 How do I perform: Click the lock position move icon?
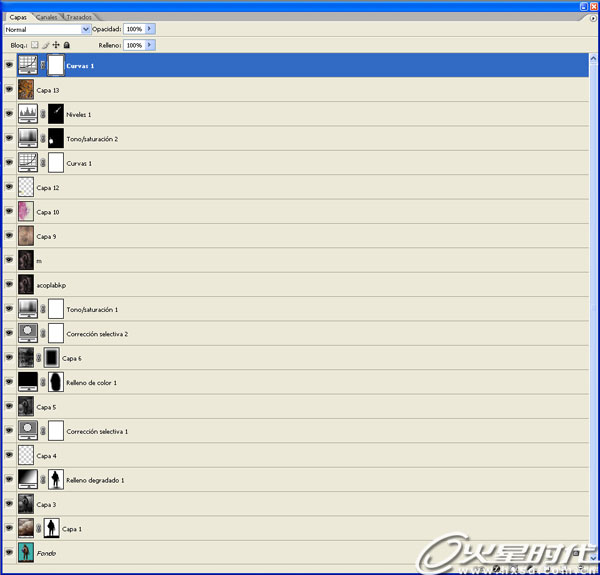click(56, 45)
